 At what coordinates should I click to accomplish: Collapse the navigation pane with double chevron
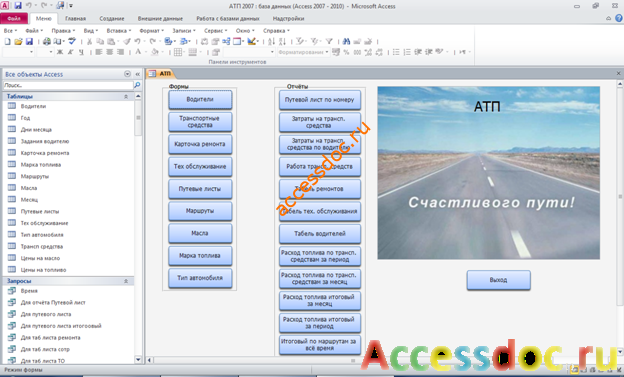point(138,74)
